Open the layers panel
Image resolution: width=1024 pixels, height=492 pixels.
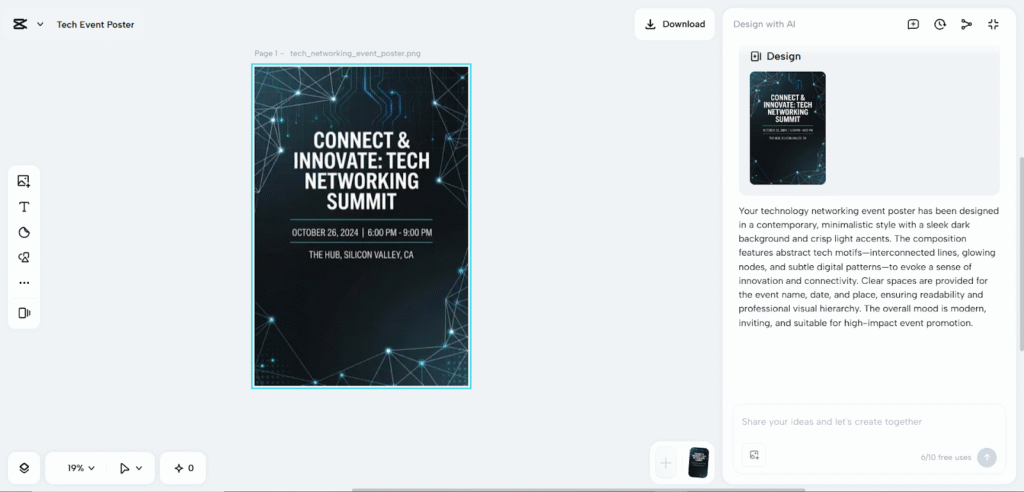(24, 468)
